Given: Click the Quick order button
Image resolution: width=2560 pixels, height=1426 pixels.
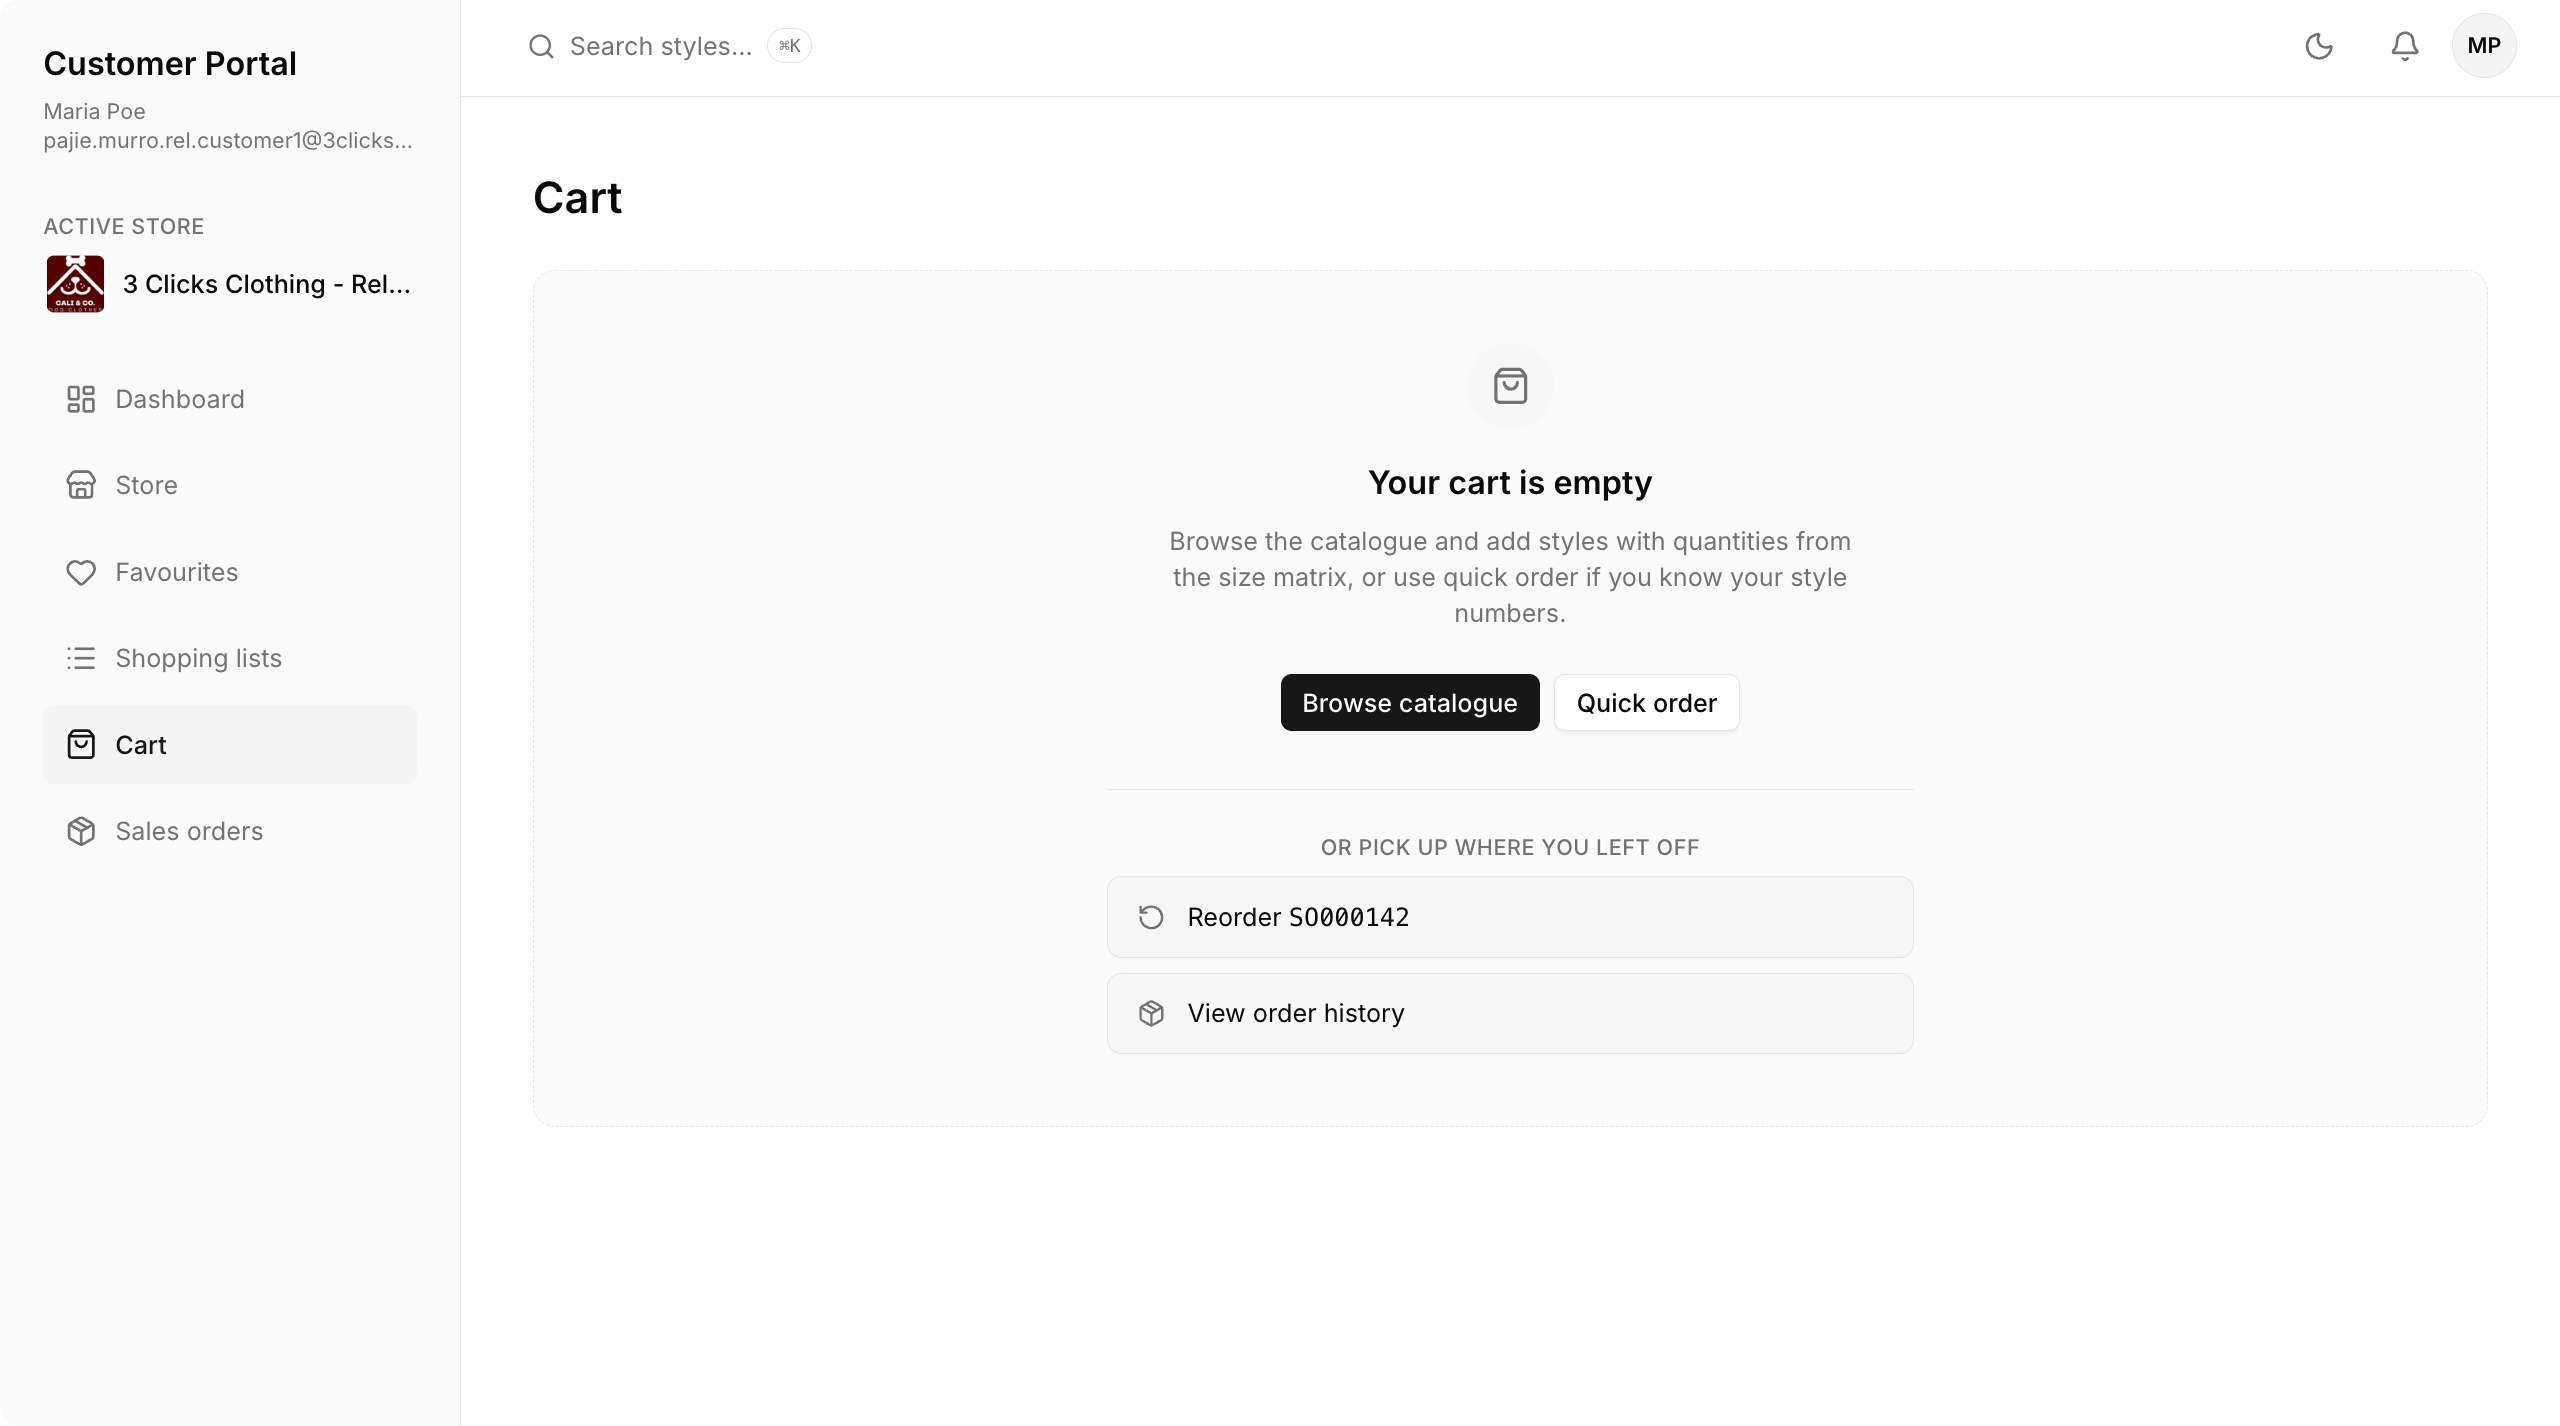Looking at the screenshot, I should tap(1647, 703).
